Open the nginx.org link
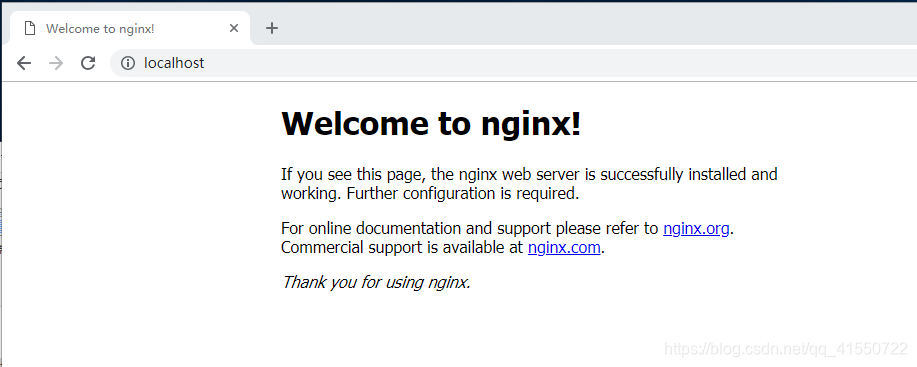 coord(696,228)
